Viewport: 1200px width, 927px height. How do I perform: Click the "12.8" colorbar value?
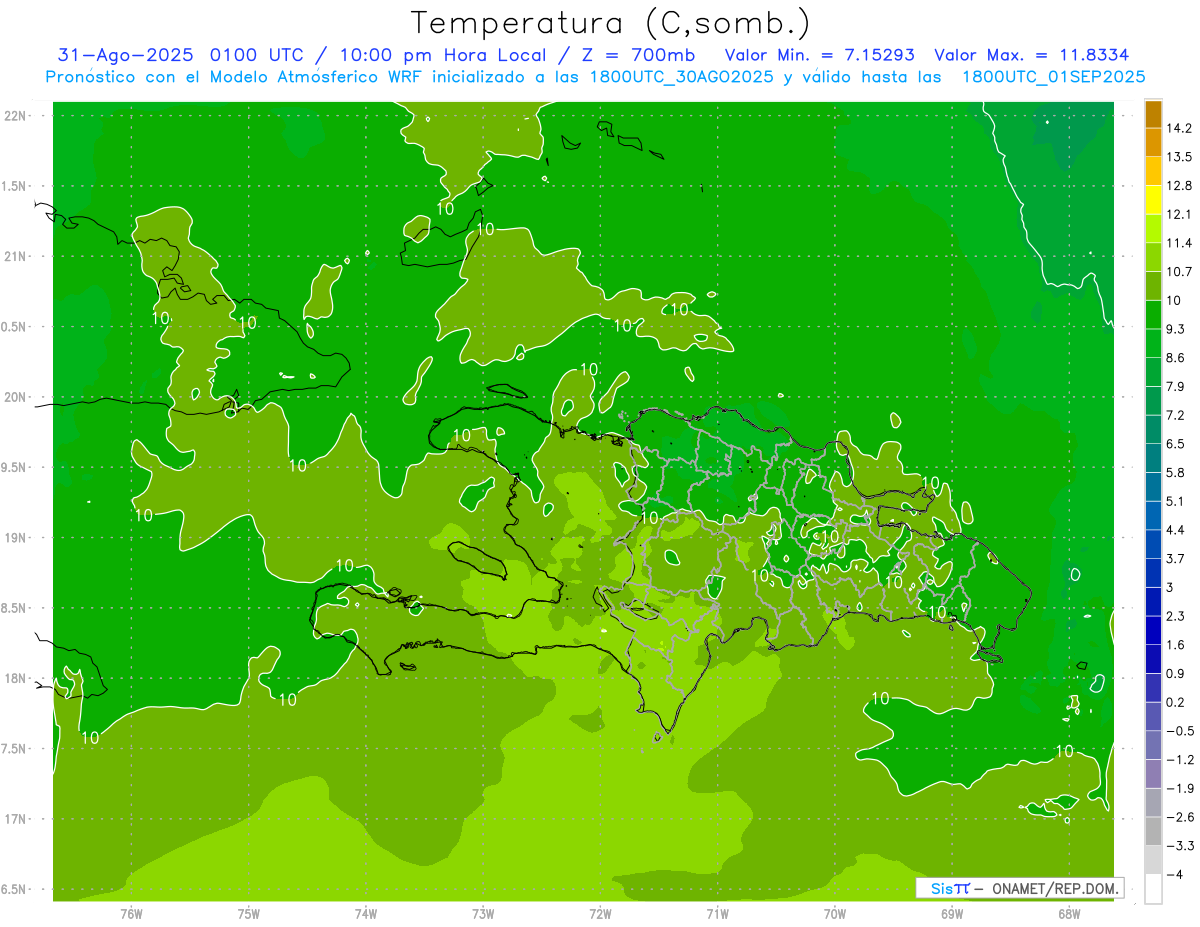[x=1179, y=185]
